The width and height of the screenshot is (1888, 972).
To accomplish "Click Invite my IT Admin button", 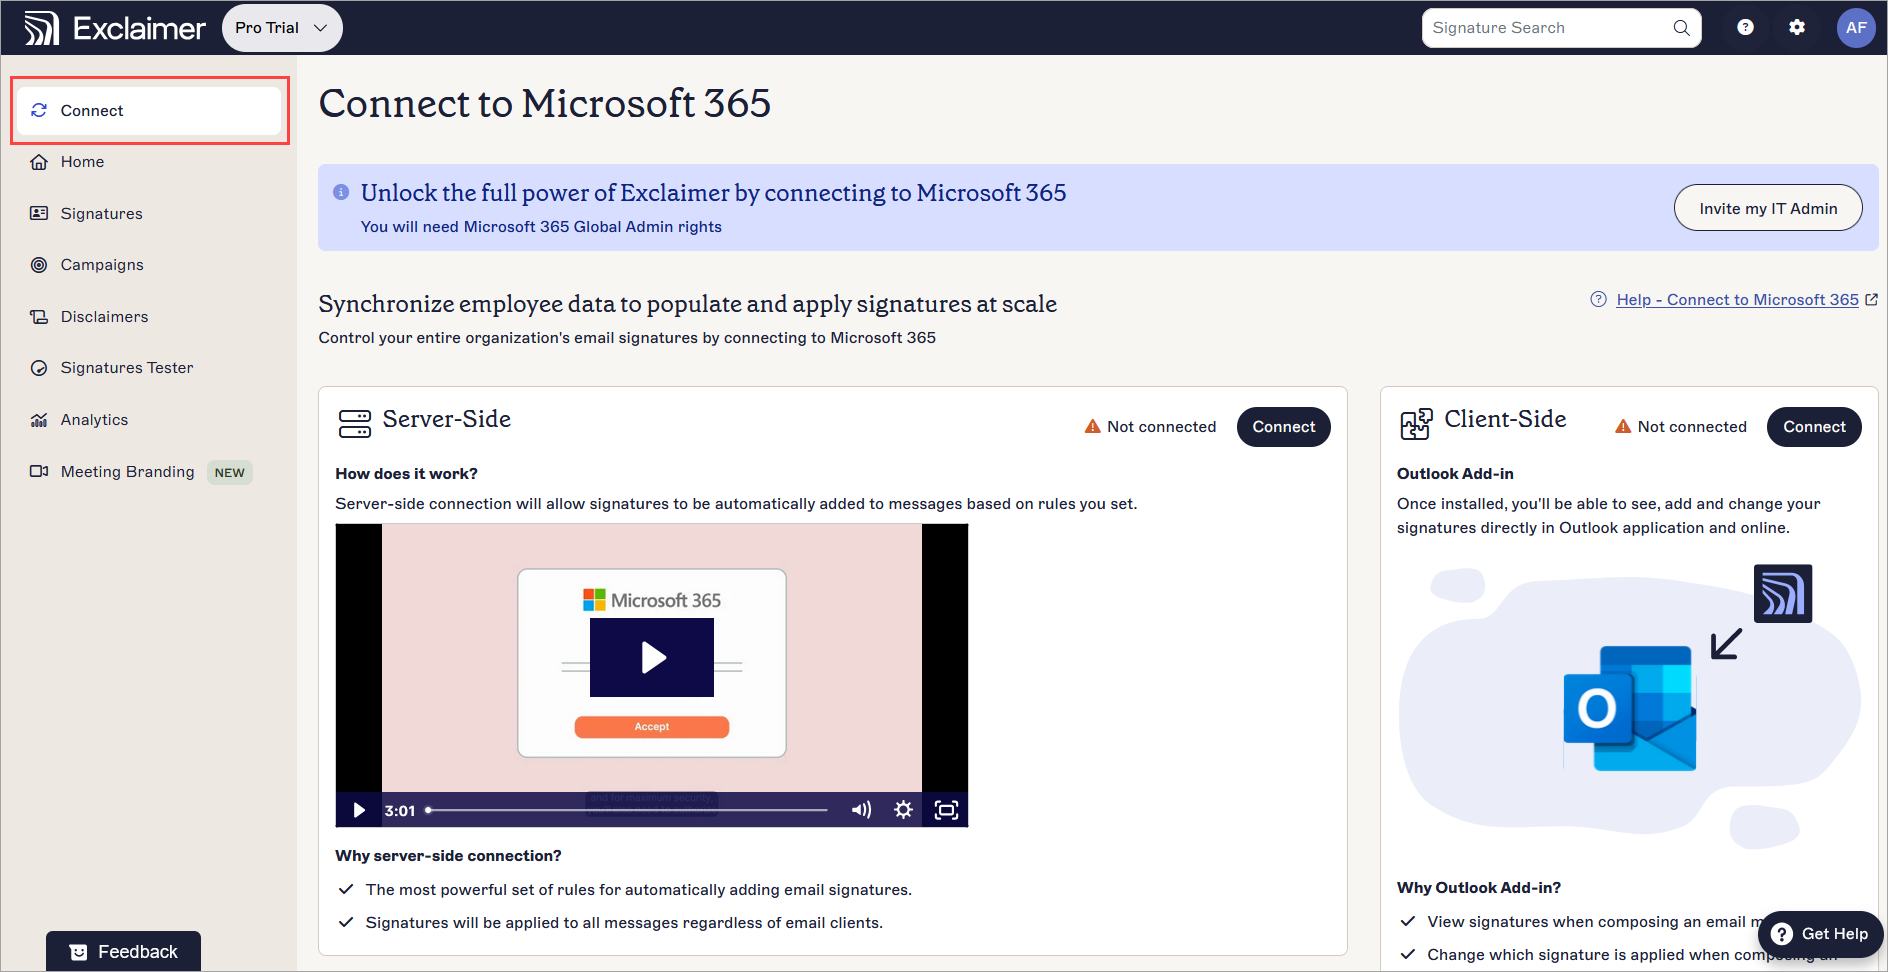I will pyautogui.click(x=1767, y=208).
